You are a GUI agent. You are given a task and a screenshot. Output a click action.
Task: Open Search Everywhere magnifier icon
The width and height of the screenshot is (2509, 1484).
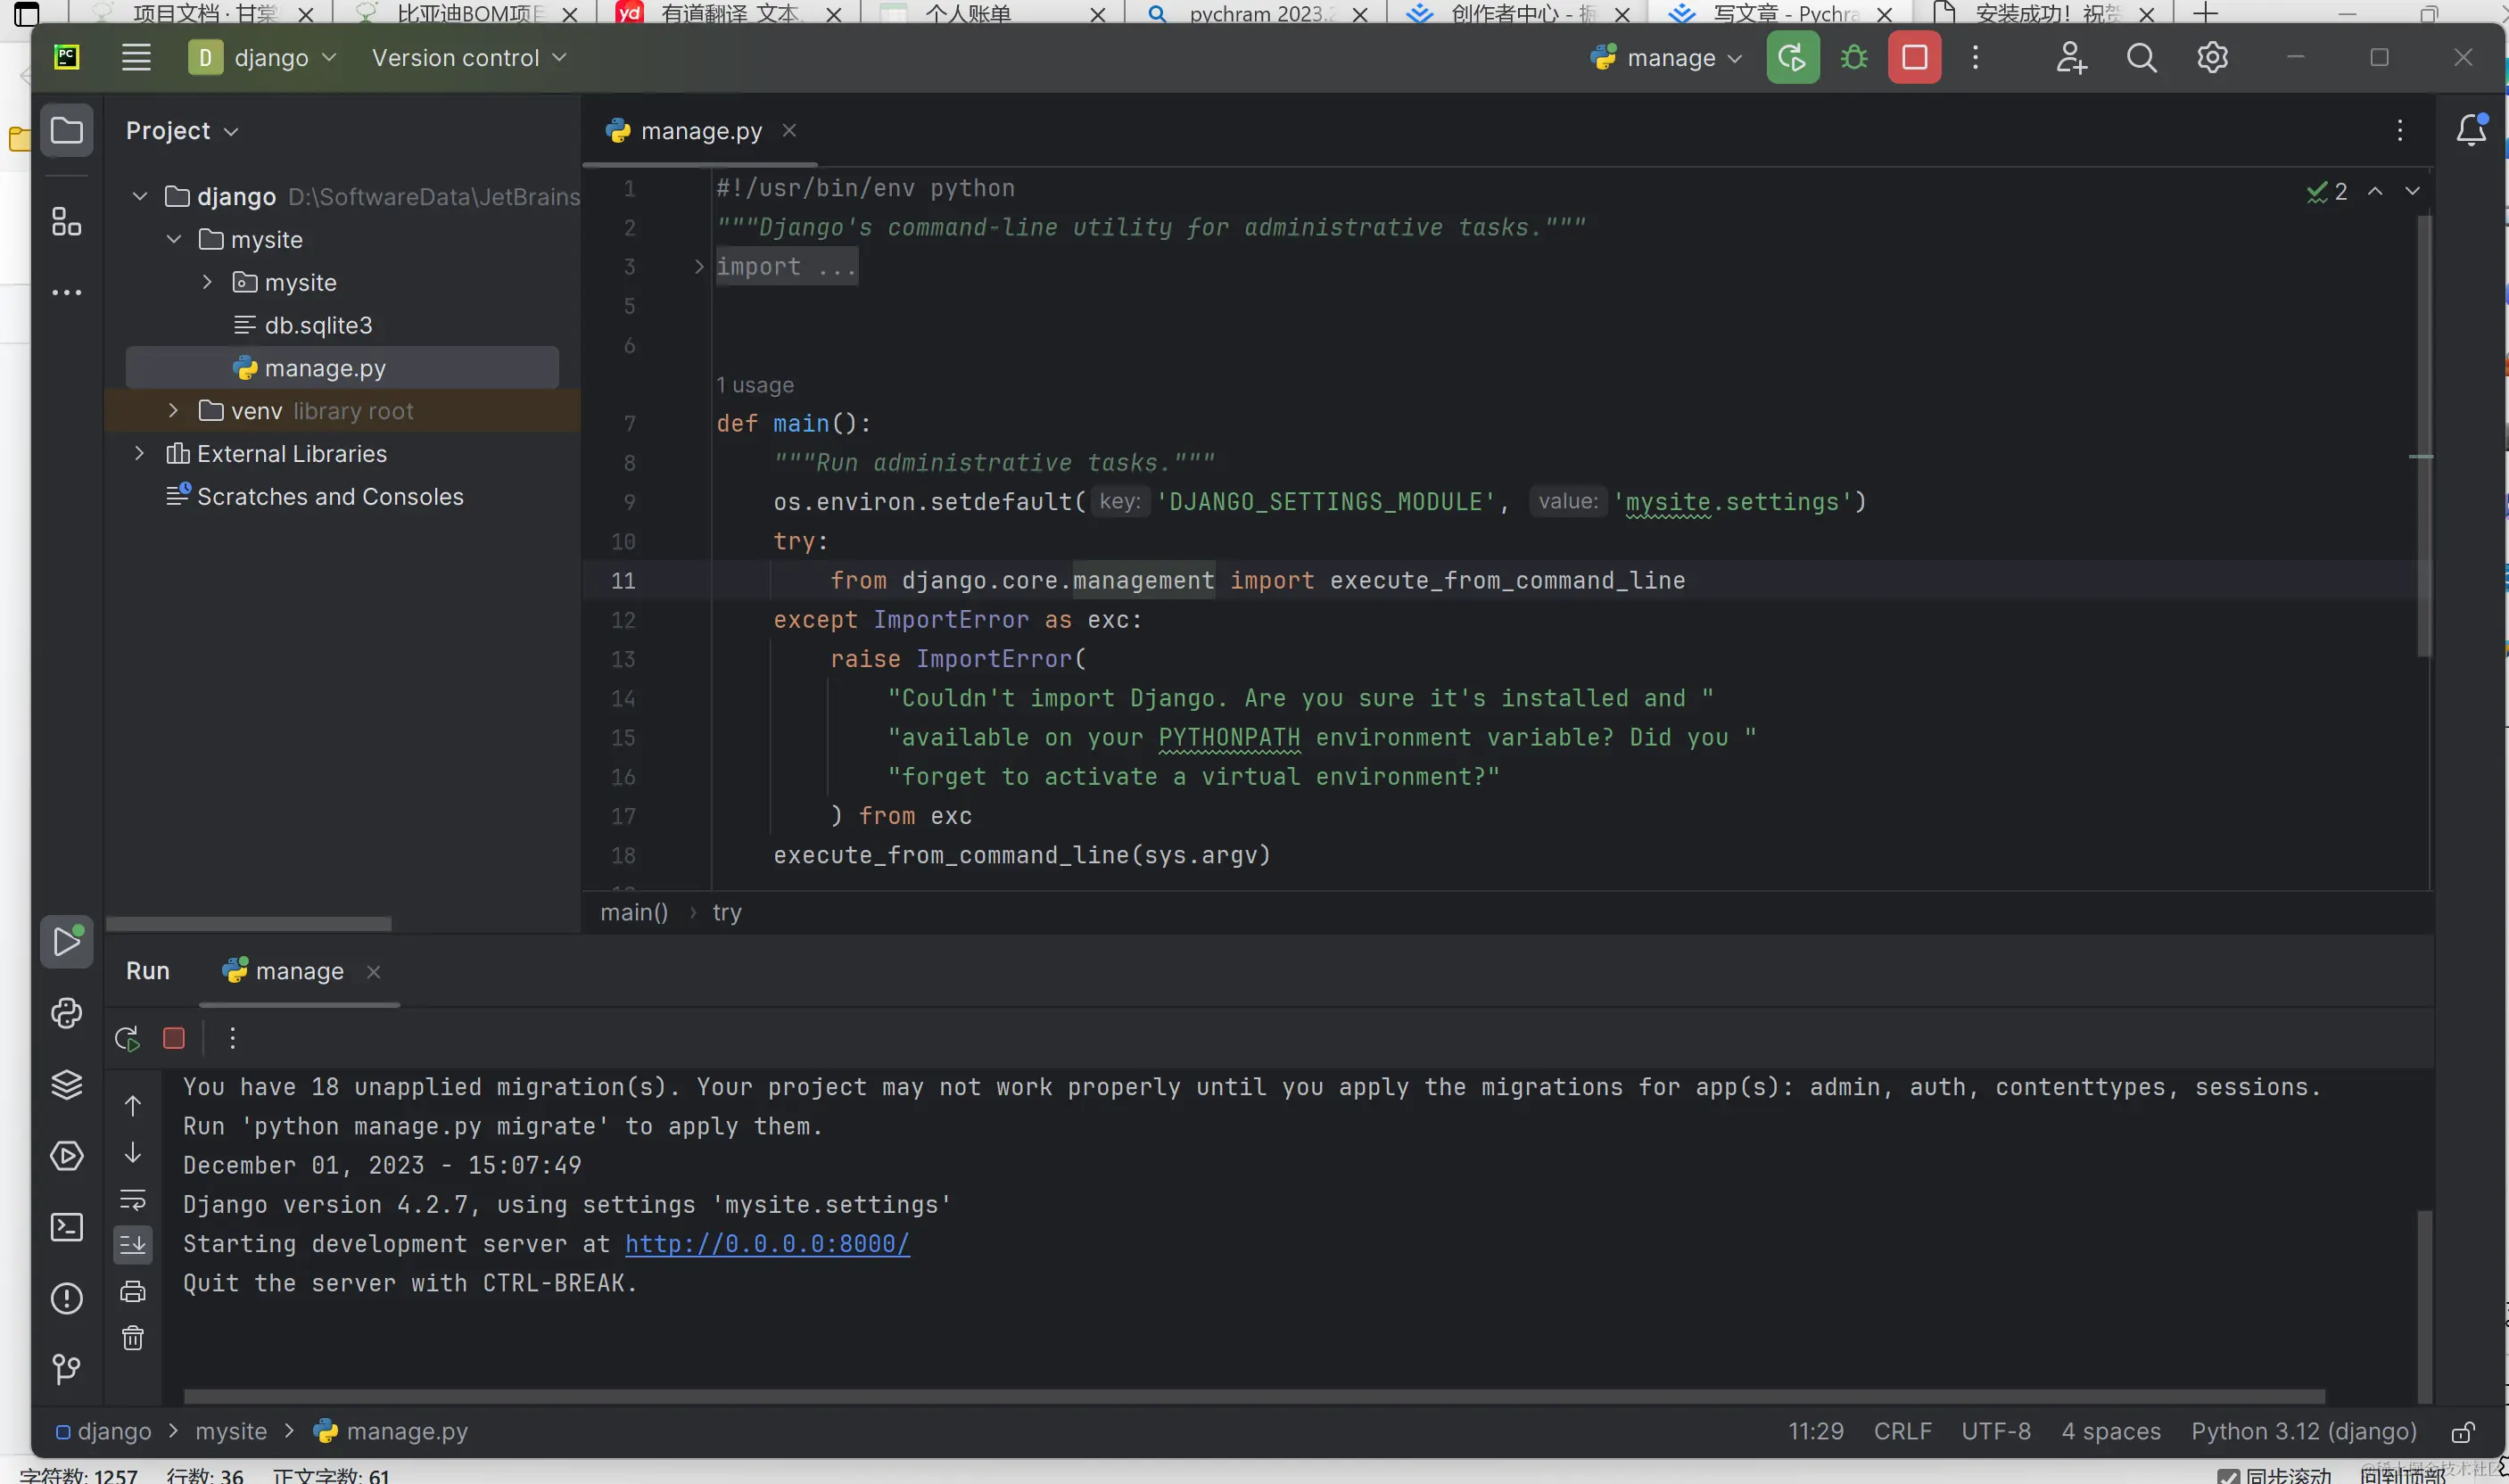tap(2140, 58)
